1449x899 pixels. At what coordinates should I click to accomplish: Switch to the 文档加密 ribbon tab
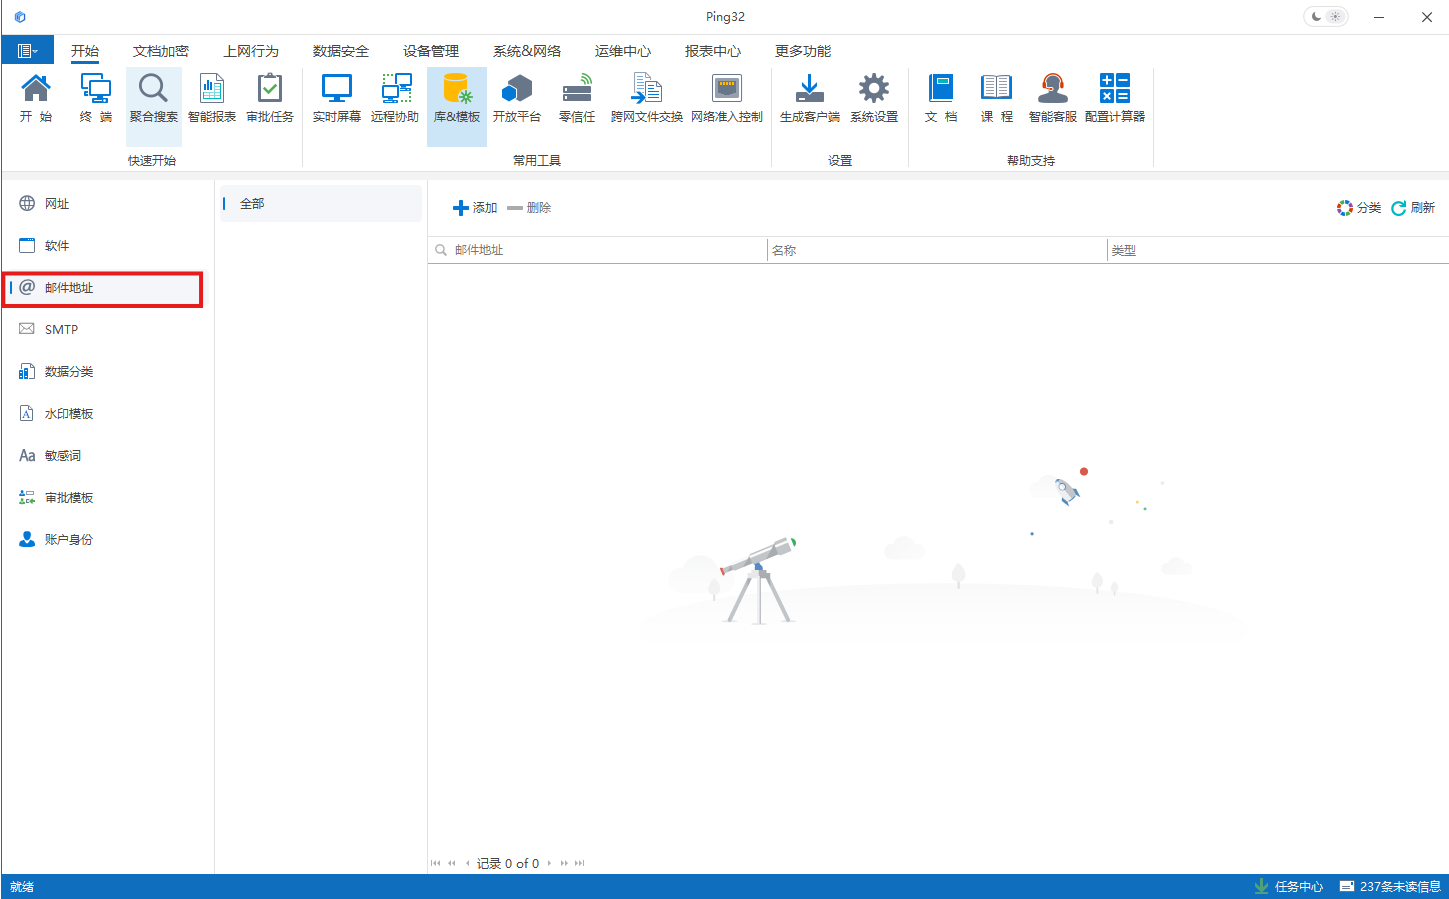(x=160, y=51)
